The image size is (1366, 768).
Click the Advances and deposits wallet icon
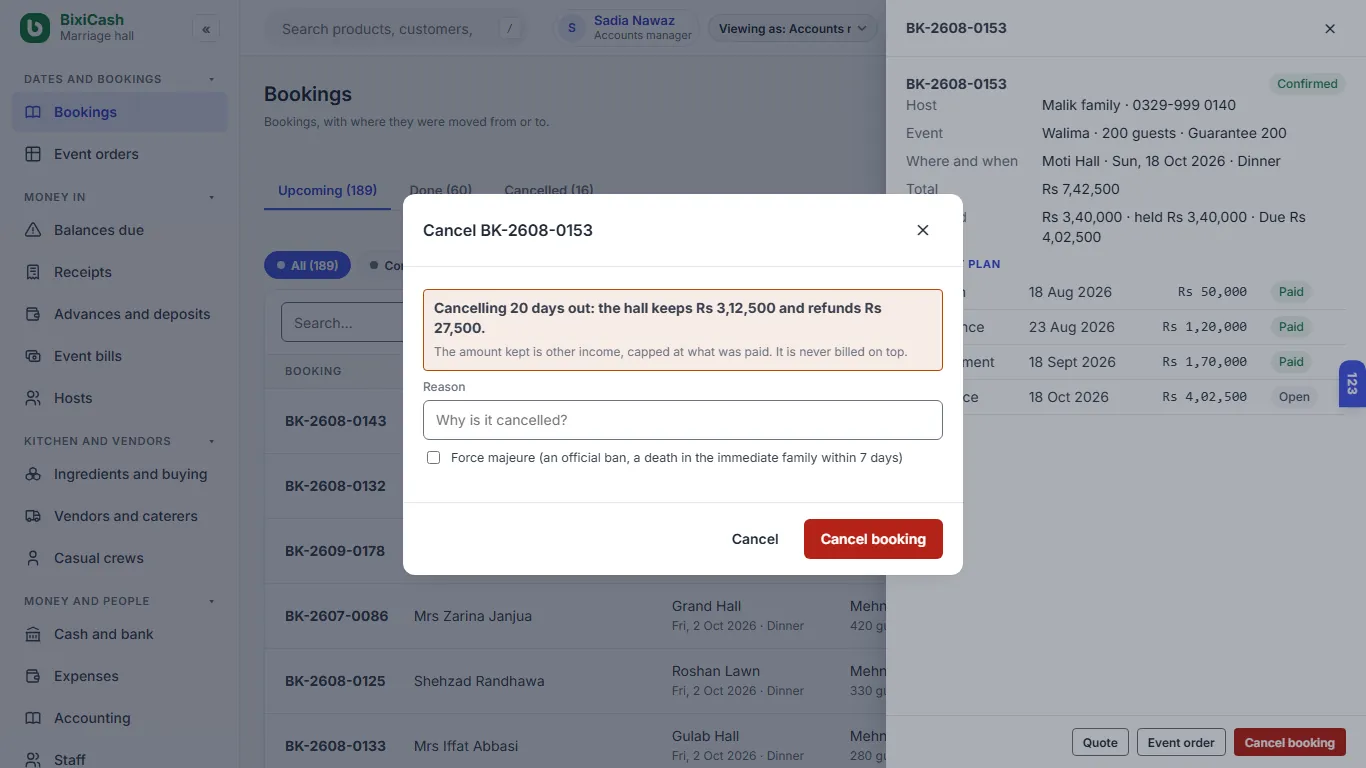tap(33, 314)
